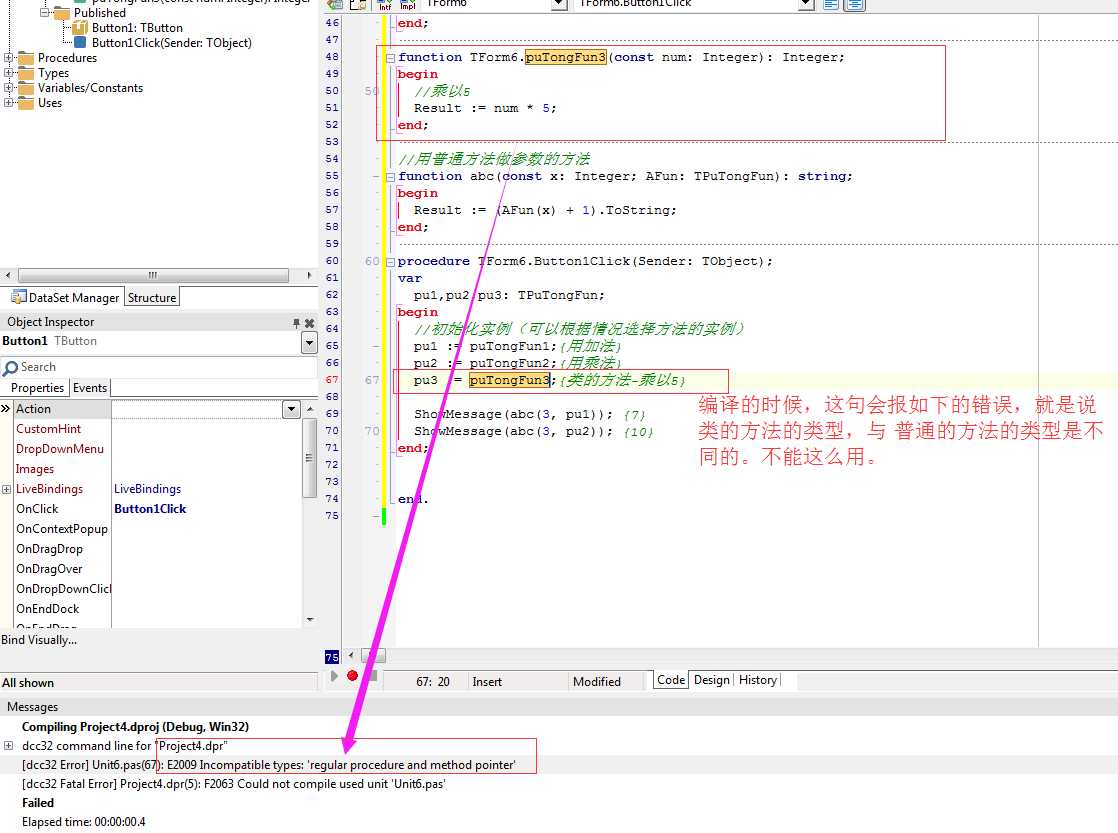Select the OnClick event row

[158, 509]
